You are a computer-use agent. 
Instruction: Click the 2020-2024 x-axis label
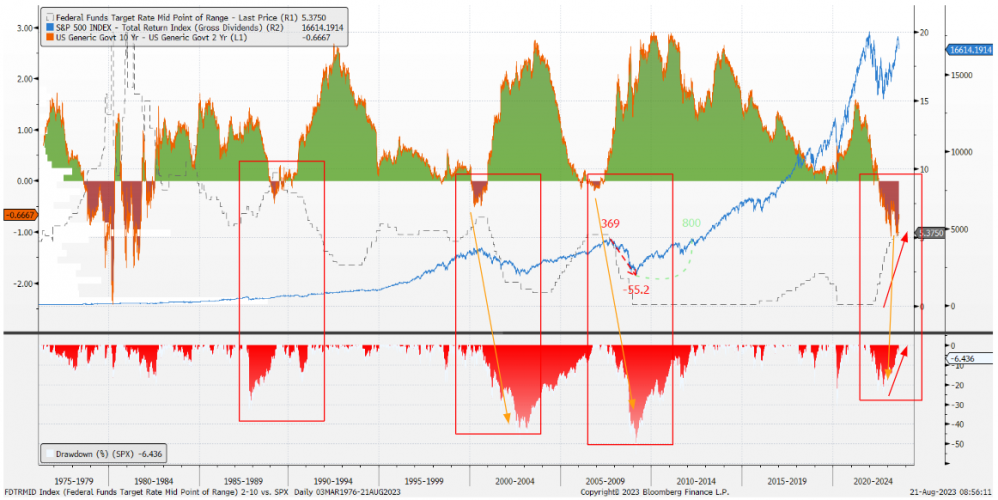coord(874,482)
